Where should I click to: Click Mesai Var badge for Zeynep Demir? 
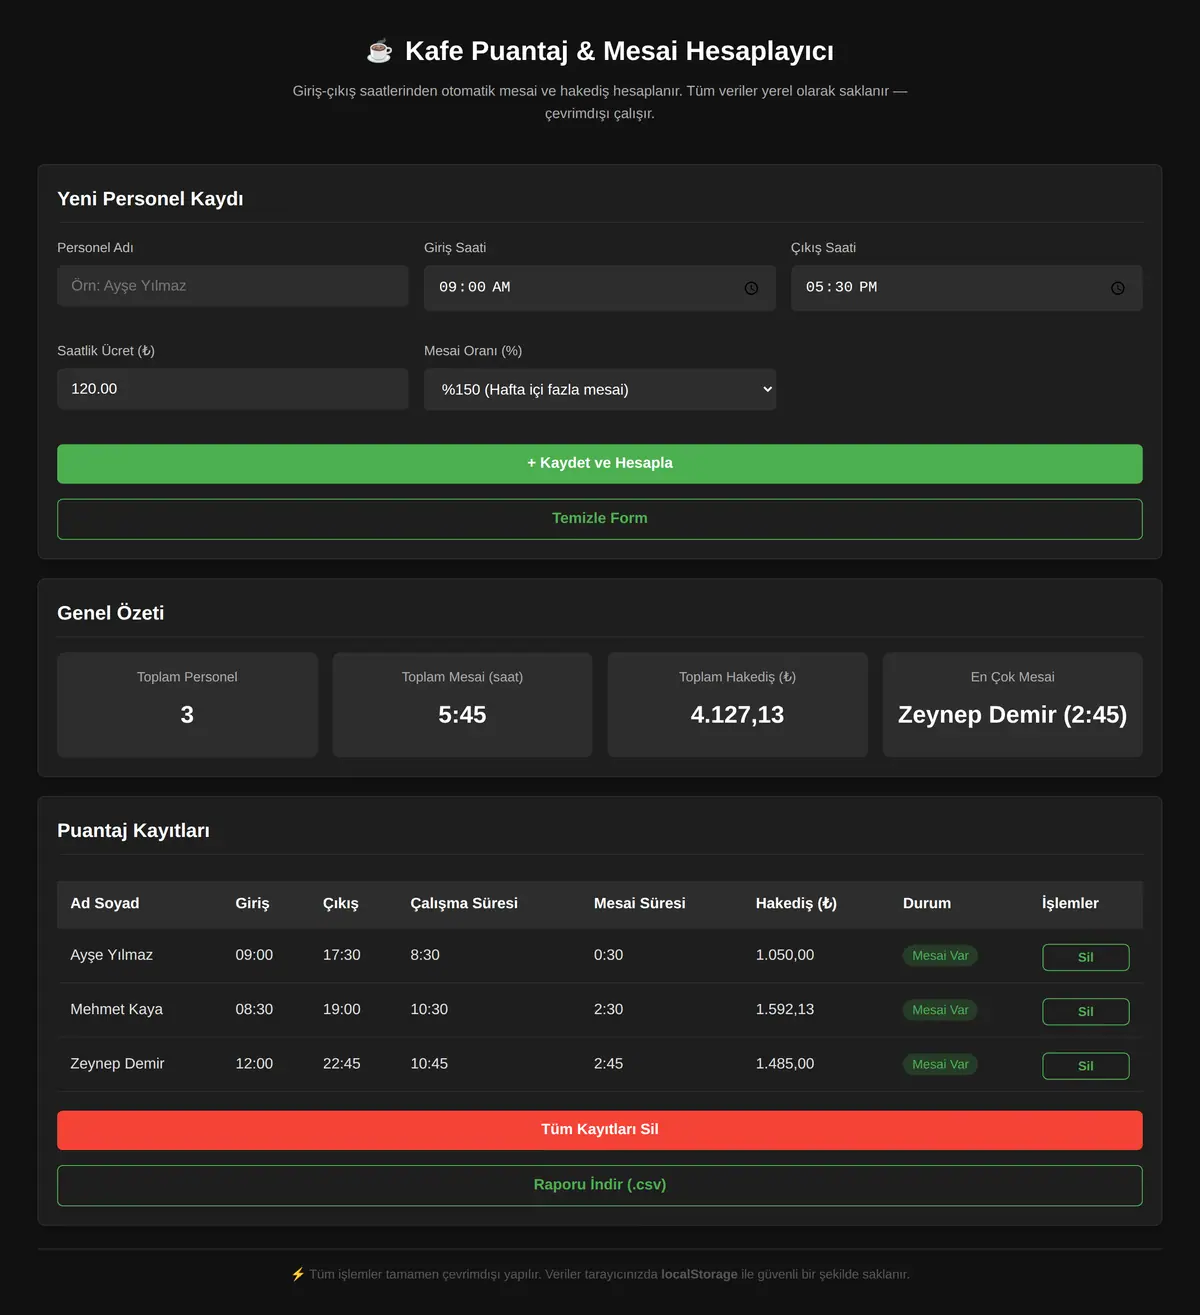(x=940, y=1064)
